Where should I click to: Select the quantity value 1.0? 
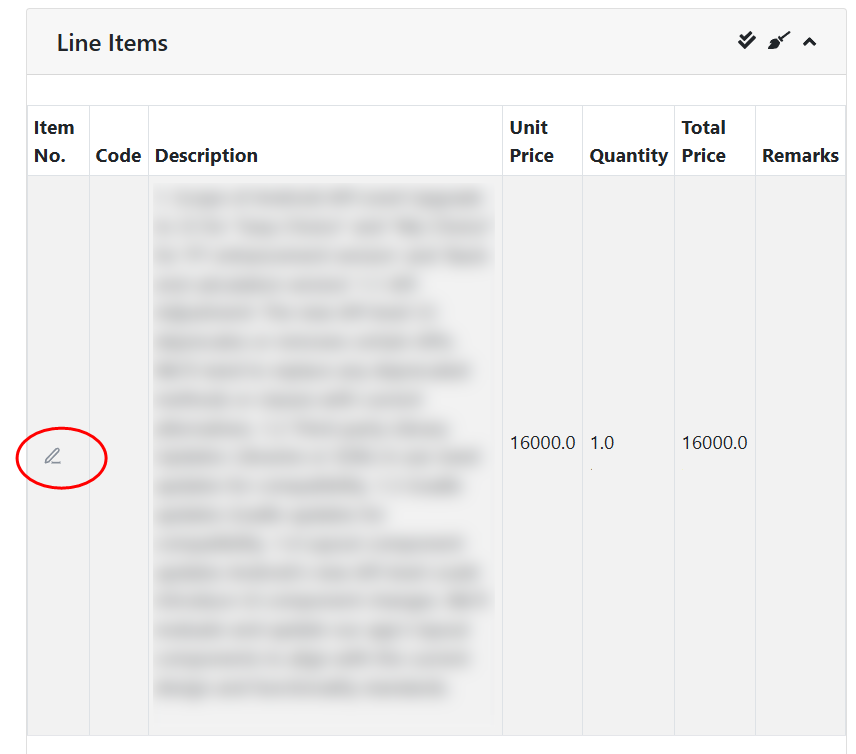click(x=602, y=443)
